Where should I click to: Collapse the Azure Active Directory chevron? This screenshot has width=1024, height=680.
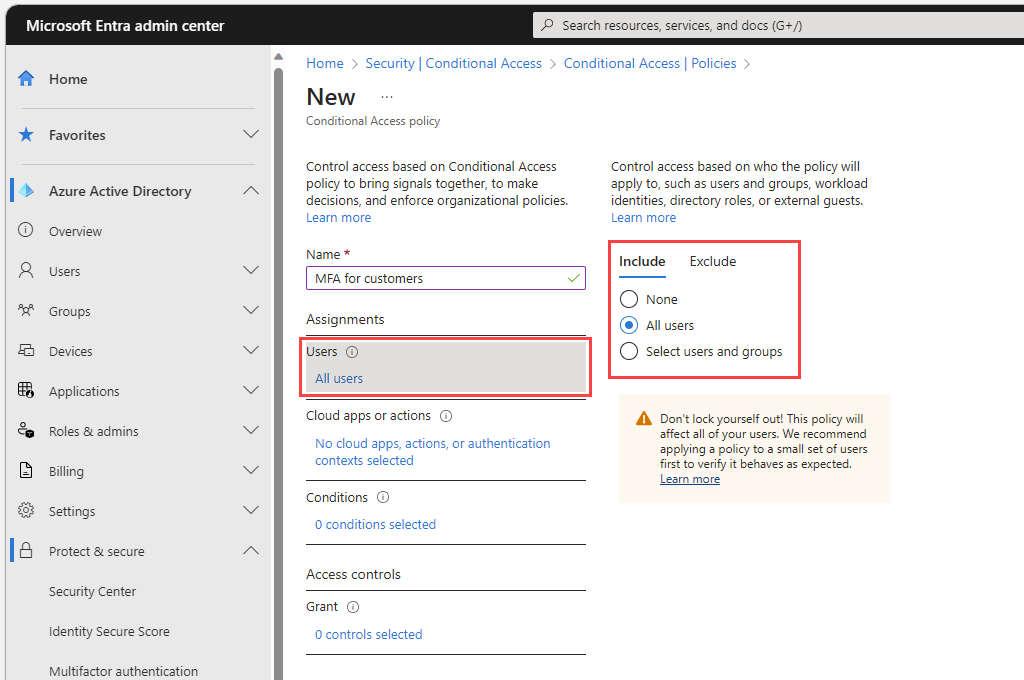point(251,191)
